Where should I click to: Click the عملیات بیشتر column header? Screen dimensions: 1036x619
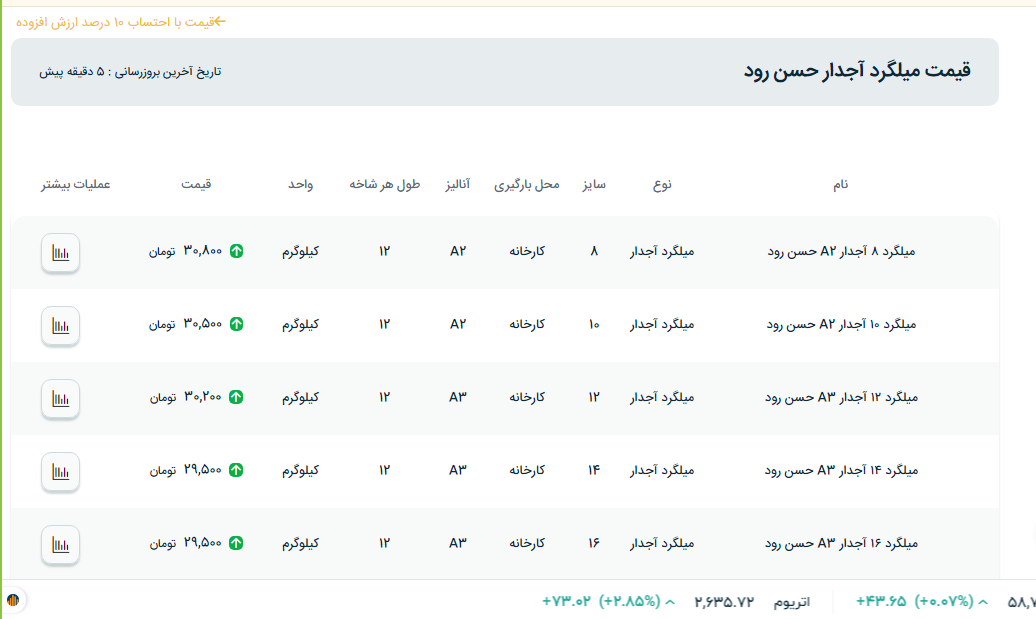click(76, 185)
